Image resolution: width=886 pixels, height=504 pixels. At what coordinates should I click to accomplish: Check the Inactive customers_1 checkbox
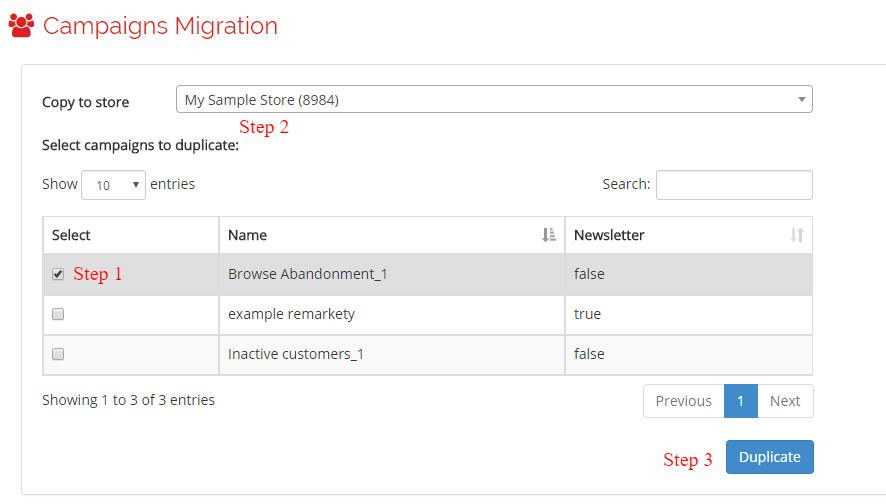[58, 354]
